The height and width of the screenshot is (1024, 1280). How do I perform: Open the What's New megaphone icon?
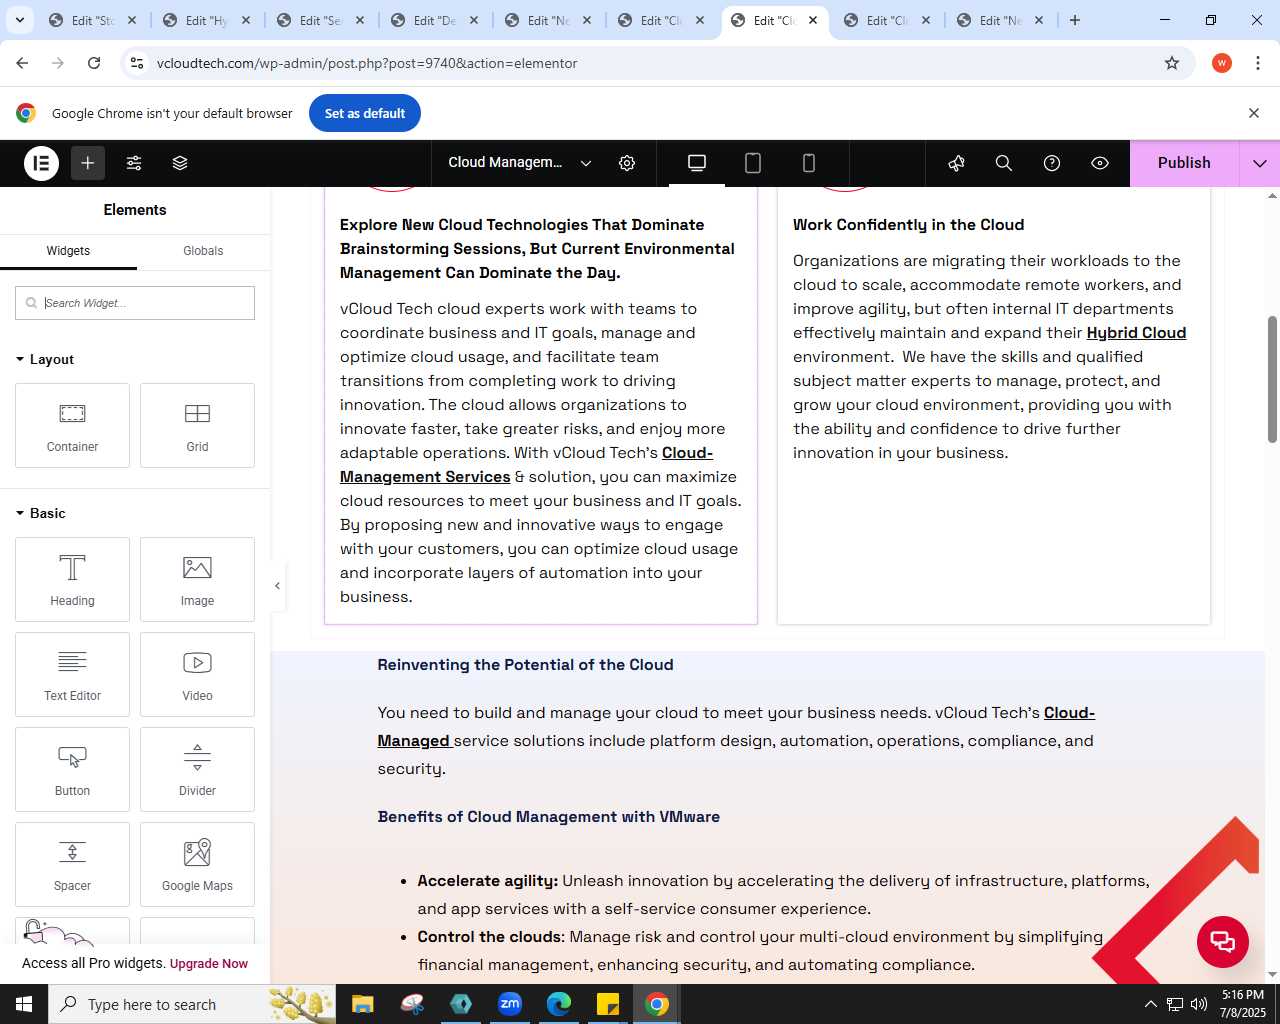956,163
